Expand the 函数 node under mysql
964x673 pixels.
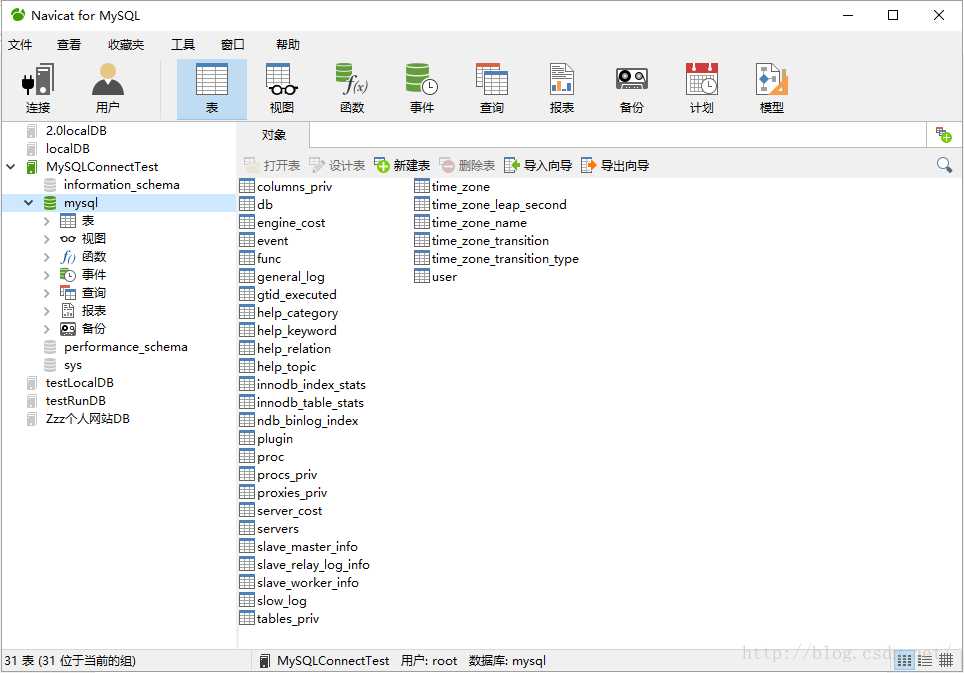click(x=47, y=257)
